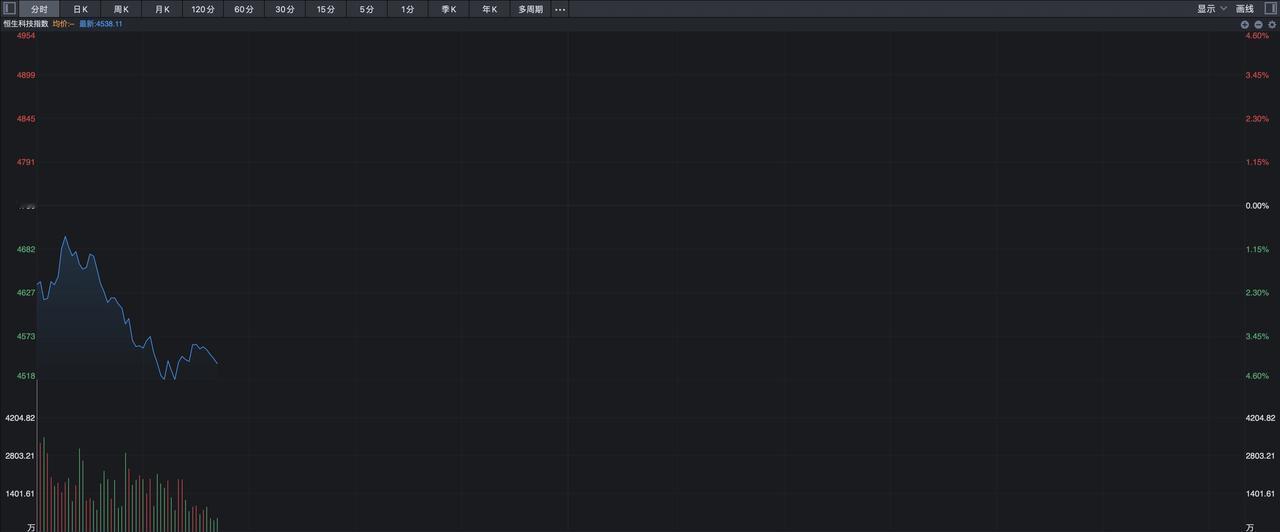Toggle the right sidebar panel icon
The width and height of the screenshot is (1280, 532).
[1271, 9]
